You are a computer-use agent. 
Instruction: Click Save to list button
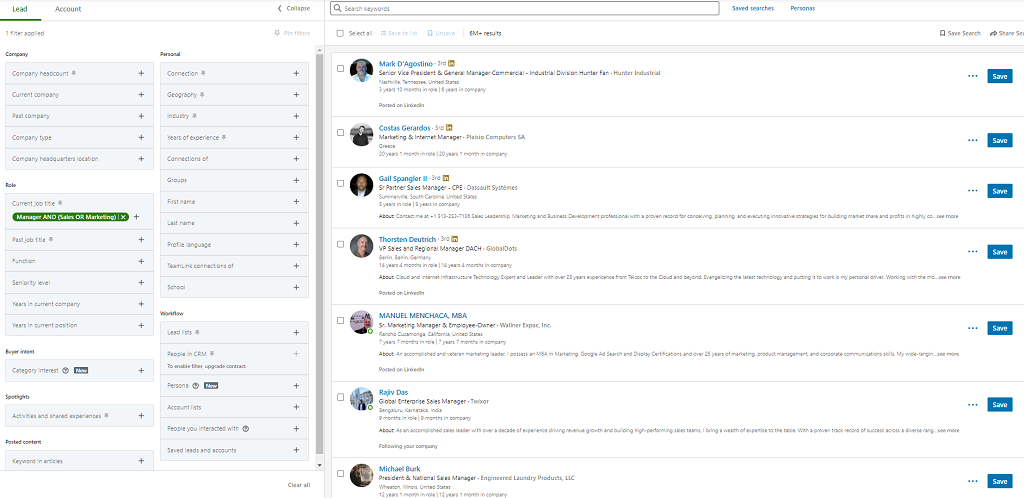click(x=399, y=33)
